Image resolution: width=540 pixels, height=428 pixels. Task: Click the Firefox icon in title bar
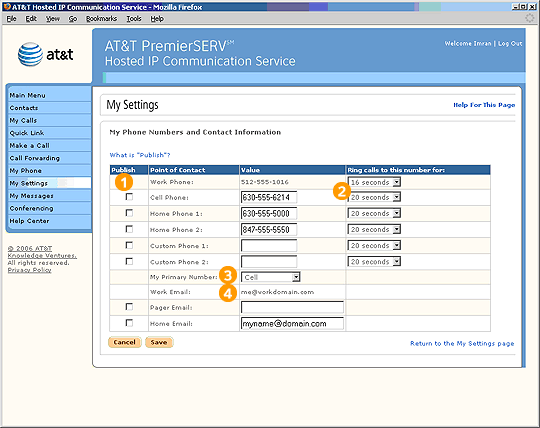tap(7, 7)
